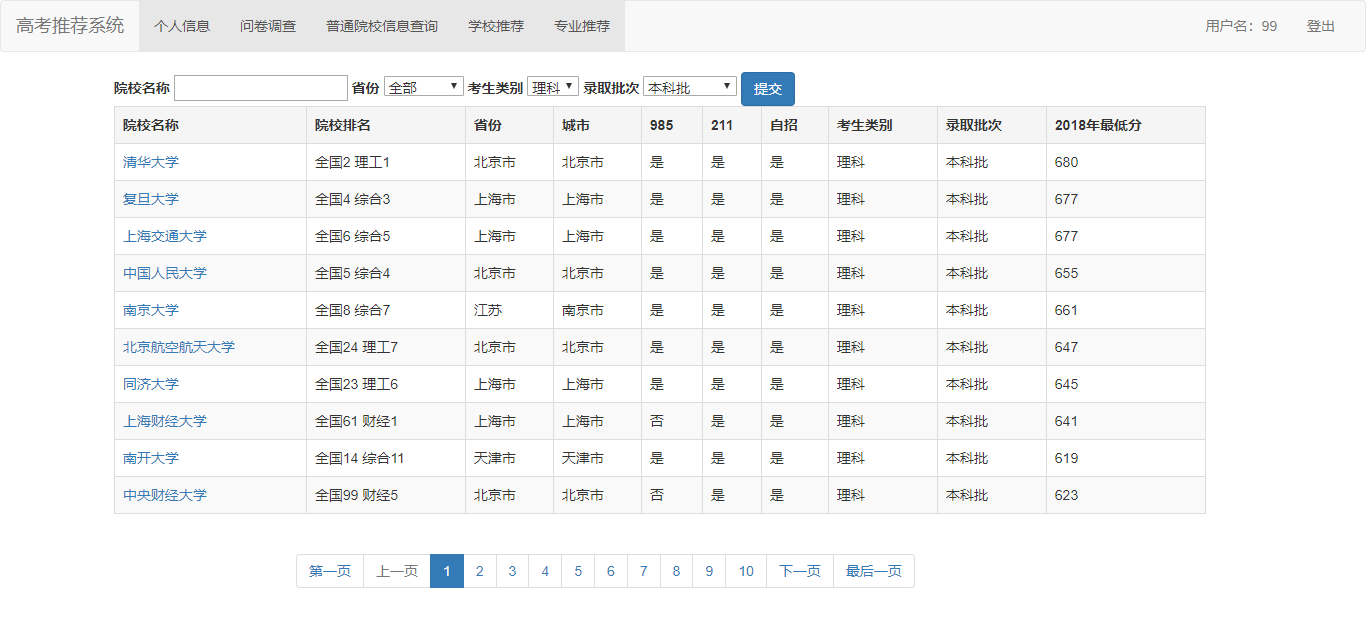Viewport: 1366px width, 624px height.
Task: Go to 第一页 first page
Action: click(x=330, y=571)
